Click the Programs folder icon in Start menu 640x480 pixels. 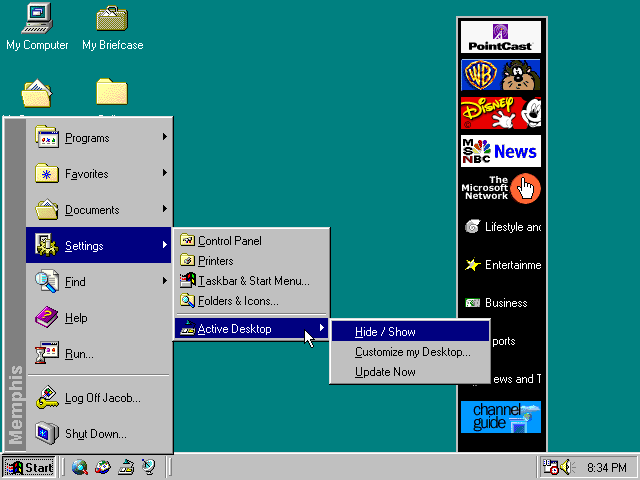click(47, 137)
